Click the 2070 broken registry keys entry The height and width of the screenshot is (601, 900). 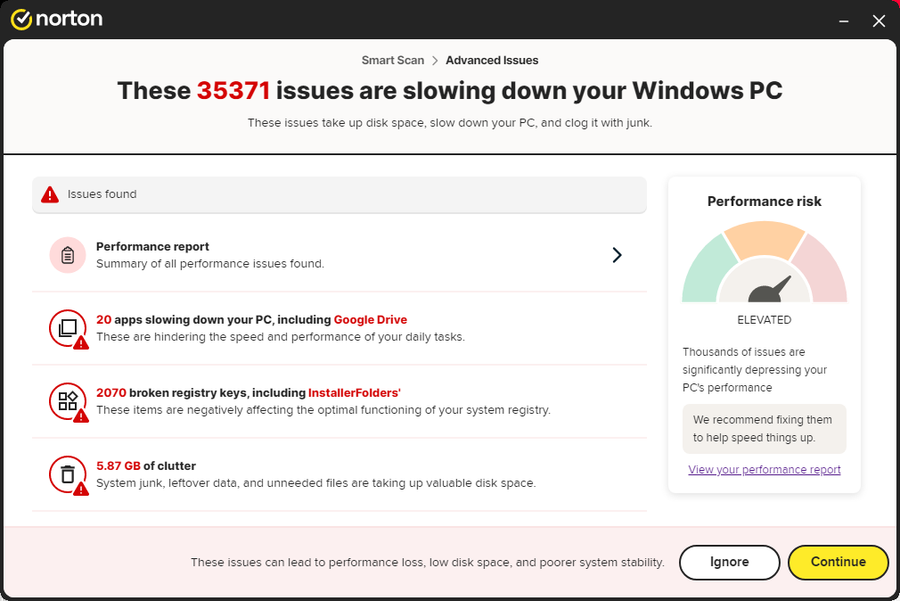[339, 401]
